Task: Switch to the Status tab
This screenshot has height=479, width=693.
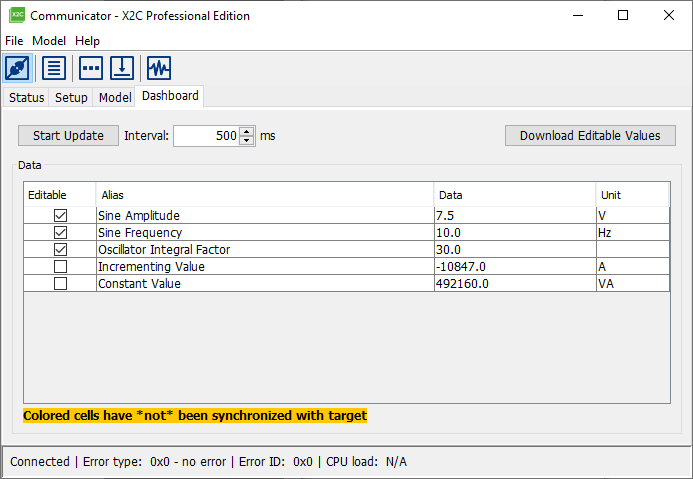Action: pos(27,98)
